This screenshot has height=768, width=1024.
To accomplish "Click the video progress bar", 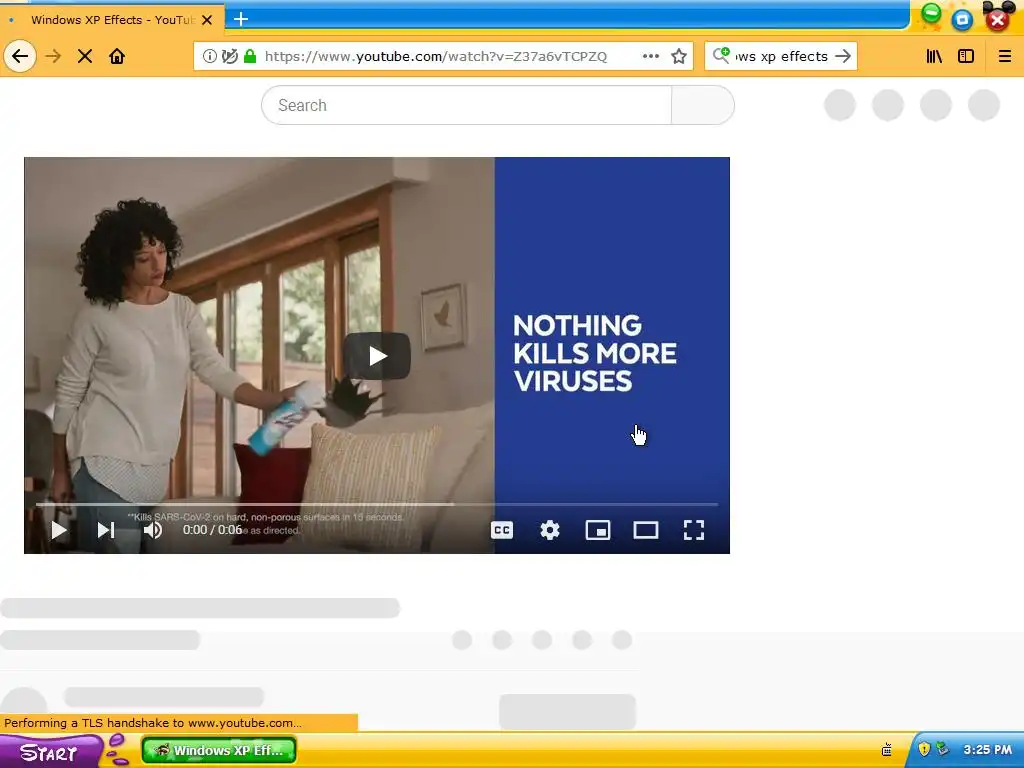I will coord(377,504).
